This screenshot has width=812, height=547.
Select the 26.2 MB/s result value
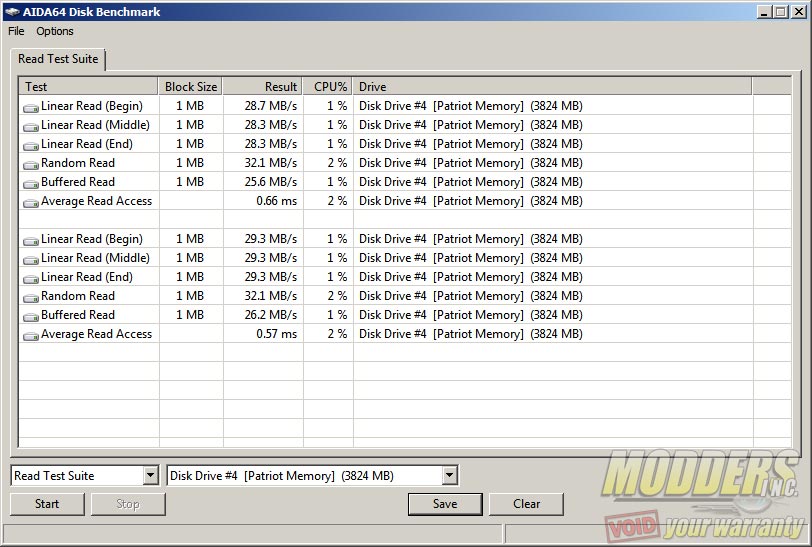pyautogui.click(x=271, y=315)
